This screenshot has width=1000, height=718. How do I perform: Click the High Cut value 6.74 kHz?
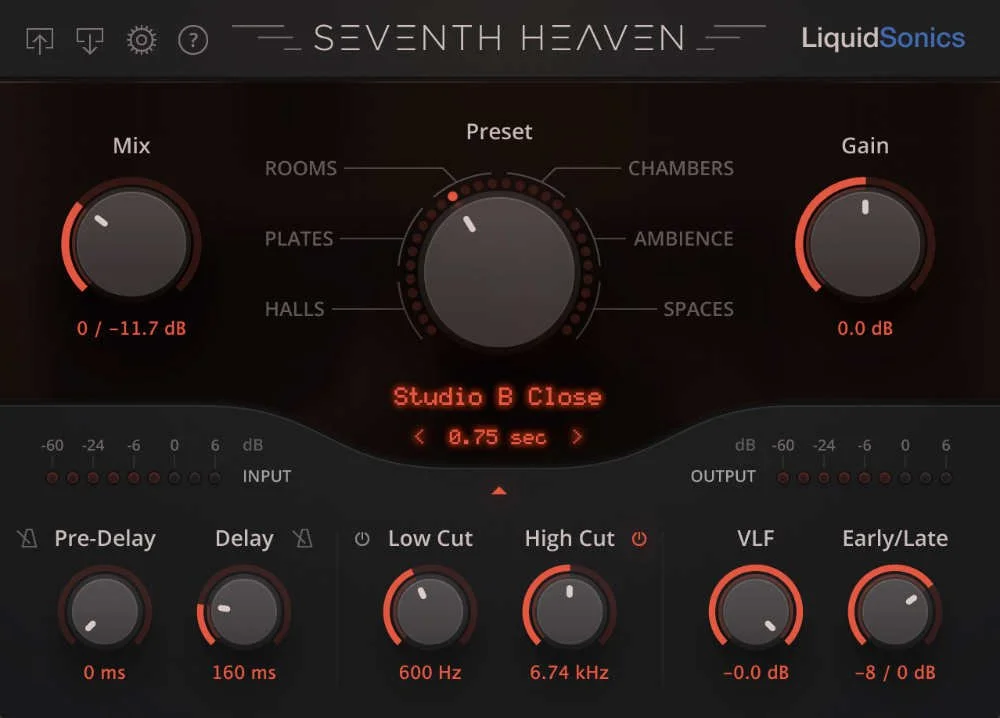570,672
